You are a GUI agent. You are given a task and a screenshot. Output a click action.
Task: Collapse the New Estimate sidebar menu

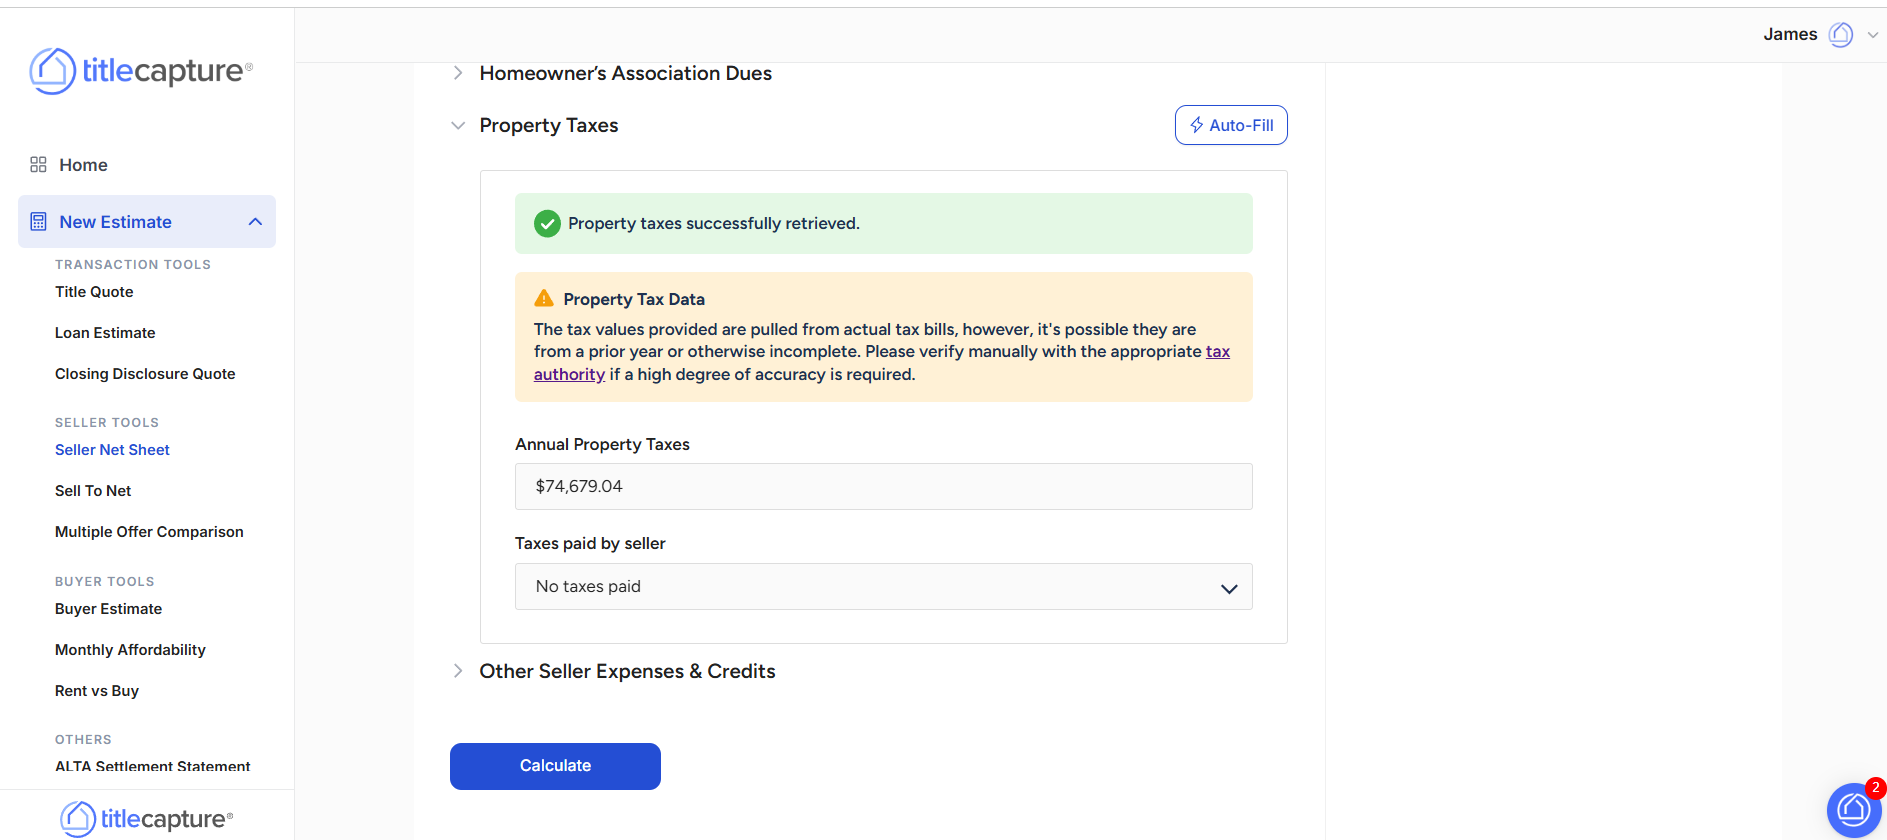click(x=255, y=222)
